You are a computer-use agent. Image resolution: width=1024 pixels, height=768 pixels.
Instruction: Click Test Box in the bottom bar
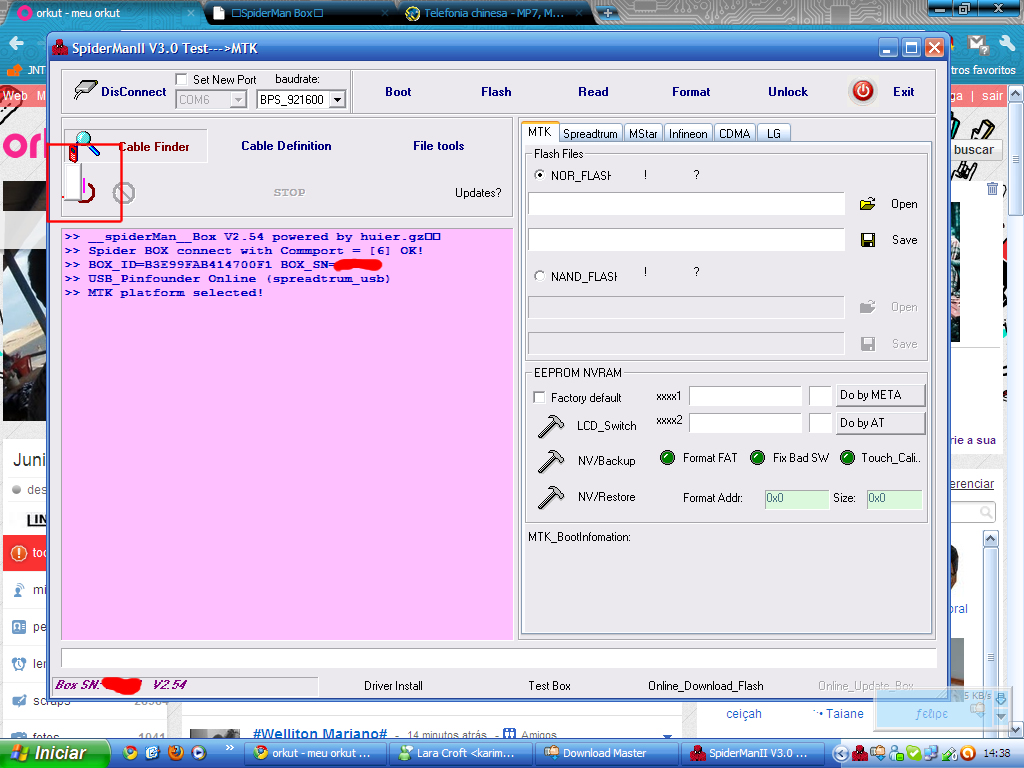coord(549,686)
